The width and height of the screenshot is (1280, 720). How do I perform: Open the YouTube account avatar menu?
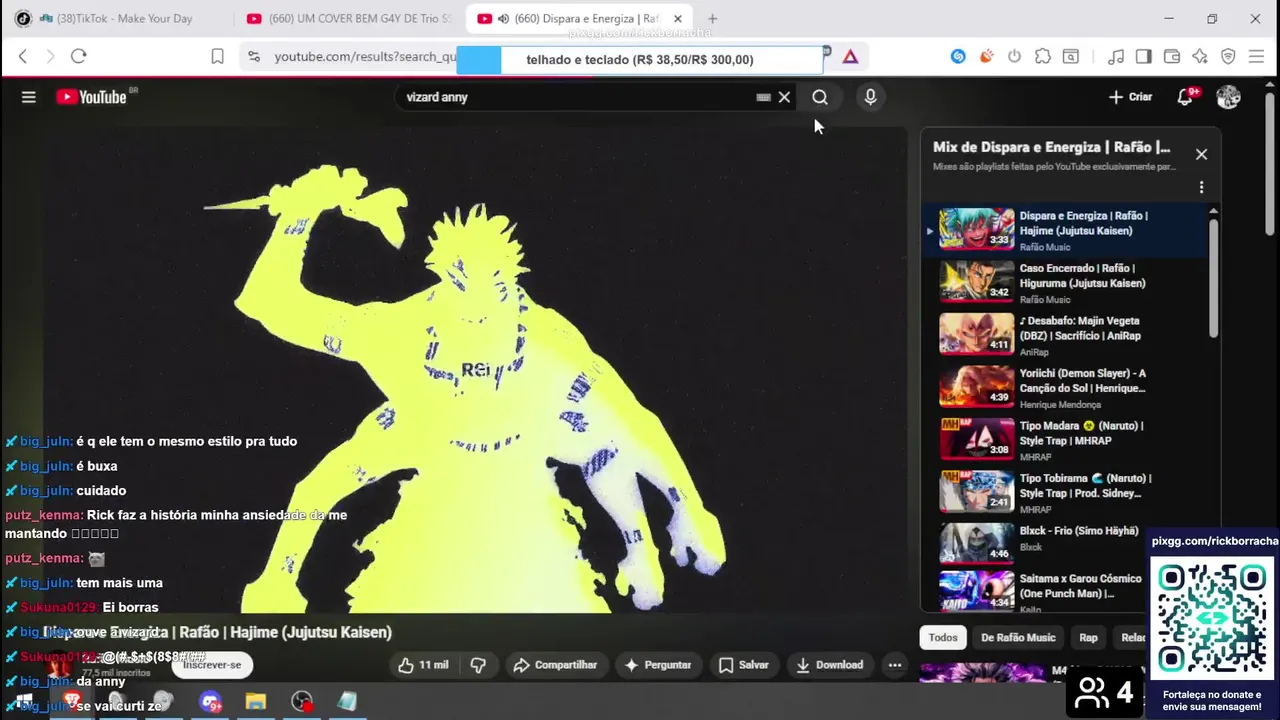coord(1228,97)
